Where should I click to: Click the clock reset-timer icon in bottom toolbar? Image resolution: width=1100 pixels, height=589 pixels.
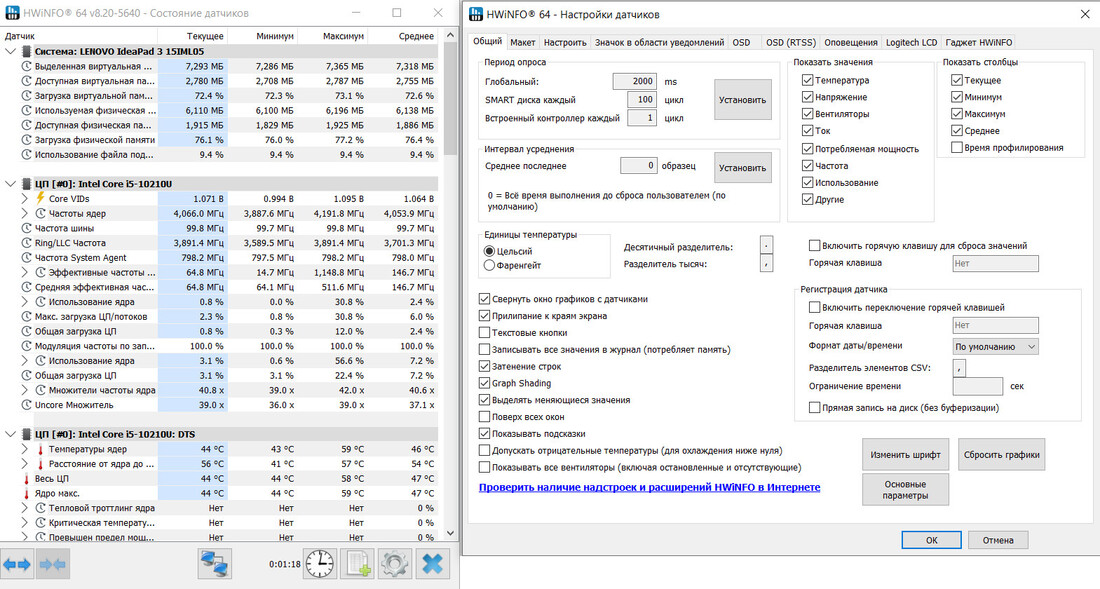coord(320,563)
